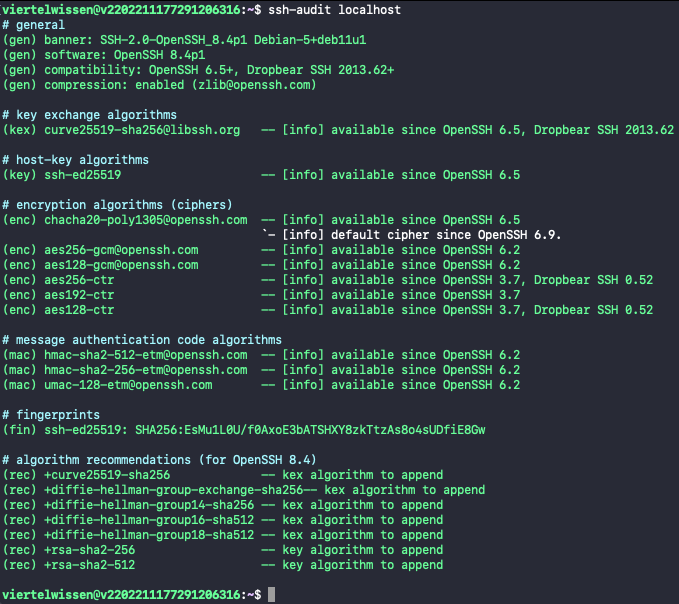This screenshot has height=604, width=679.
Task: Click '+diffie-hellman-group-exchange-sha256' recommendation
Action: click(174, 490)
